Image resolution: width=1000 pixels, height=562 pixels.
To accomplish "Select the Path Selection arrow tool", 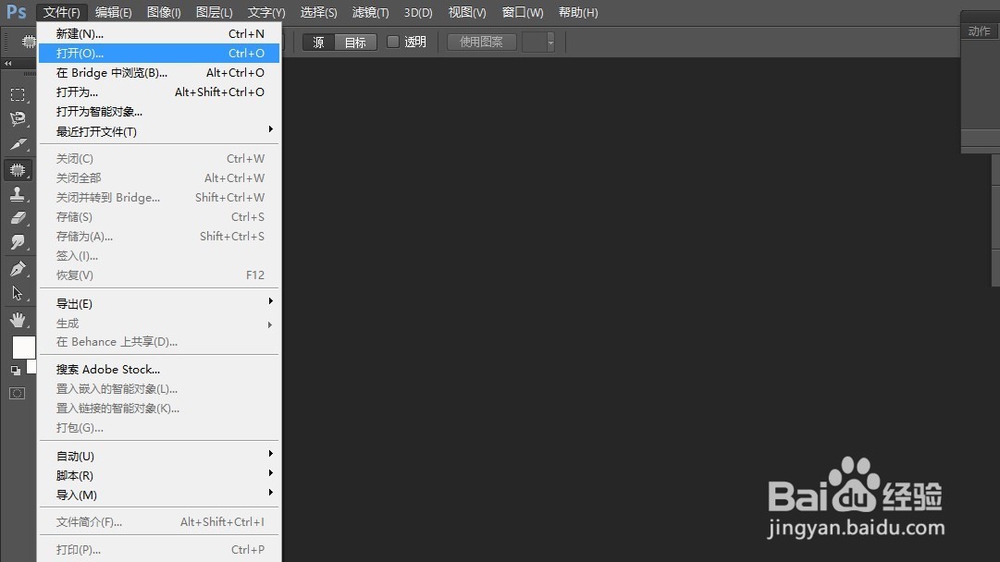I will point(18,293).
